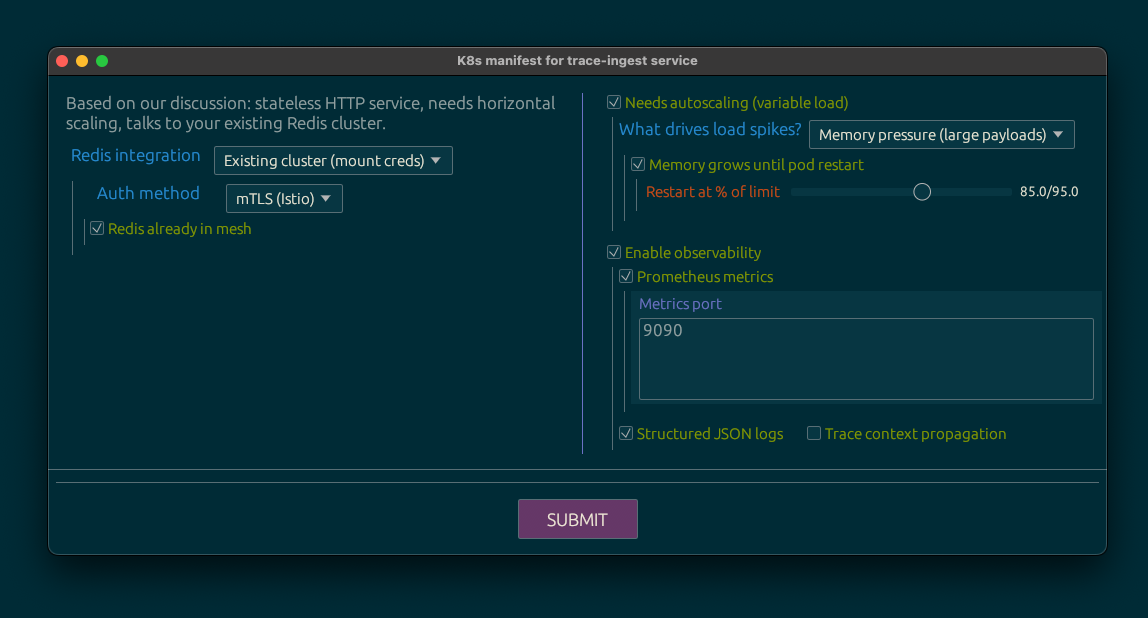Uncheck Prometheus metrics option
1148x618 pixels.
(x=626, y=277)
